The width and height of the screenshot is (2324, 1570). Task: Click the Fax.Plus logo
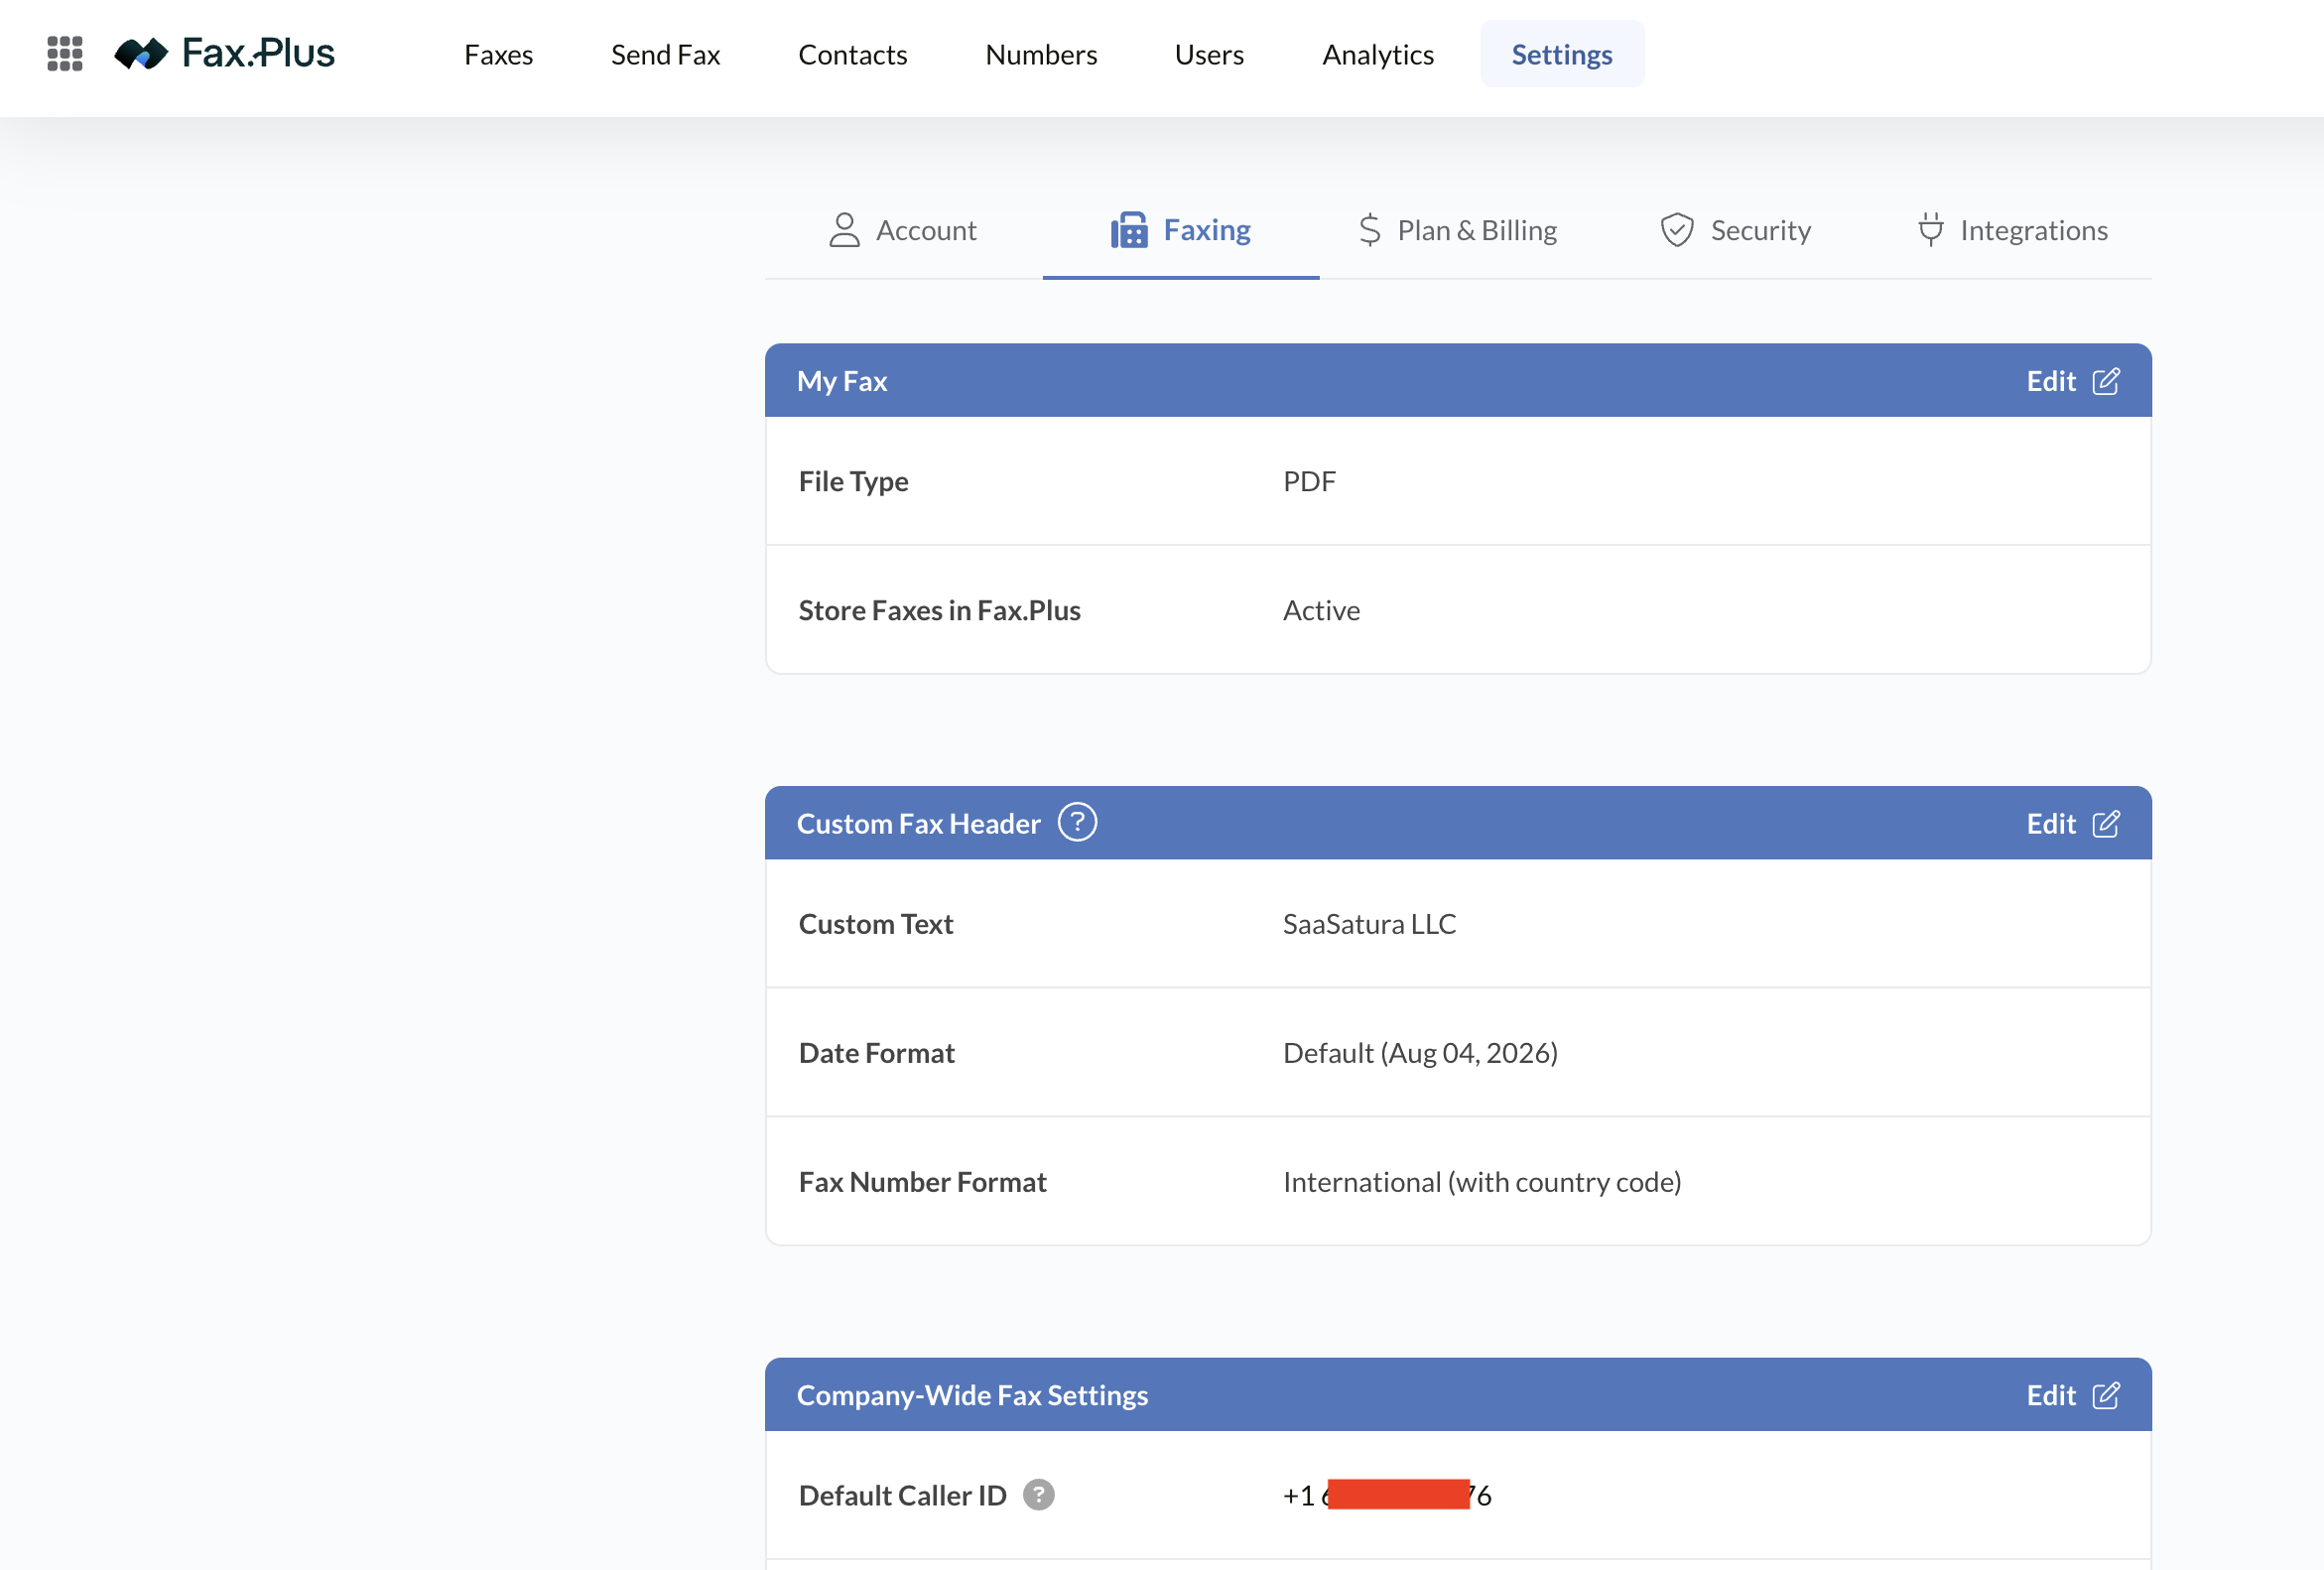(x=224, y=54)
